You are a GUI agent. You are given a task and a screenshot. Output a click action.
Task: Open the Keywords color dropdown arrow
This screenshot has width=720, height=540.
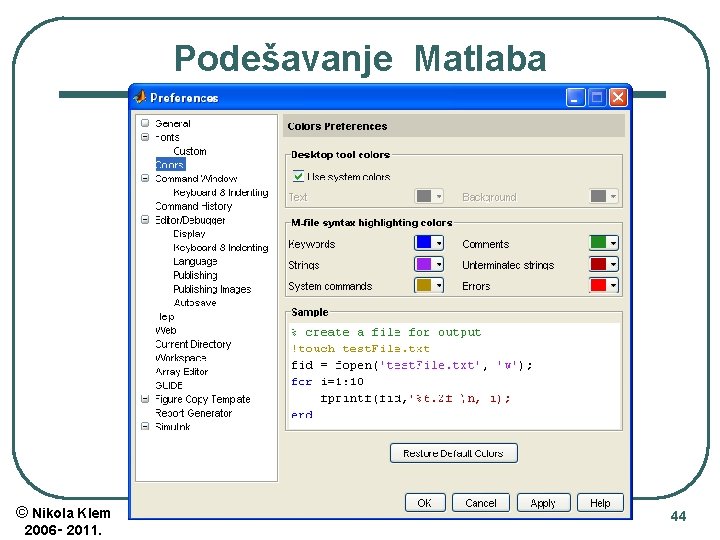coord(439,243)
